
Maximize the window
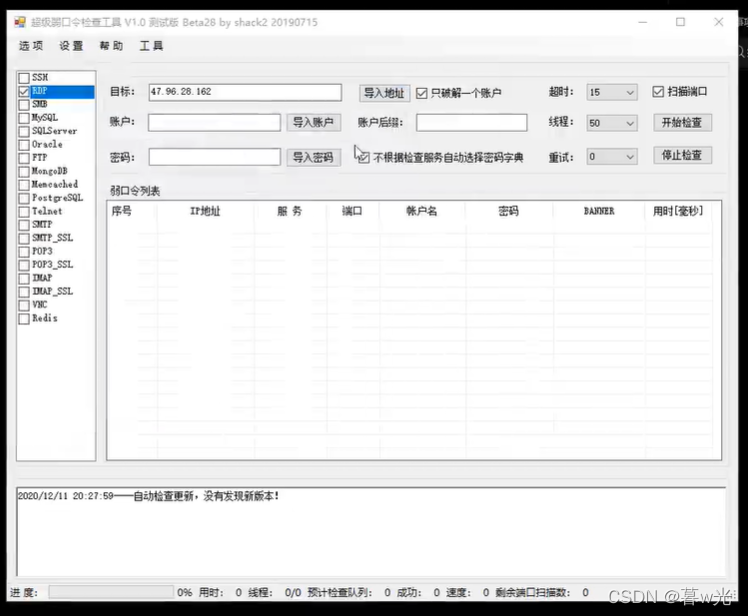[x=680, y=22]
